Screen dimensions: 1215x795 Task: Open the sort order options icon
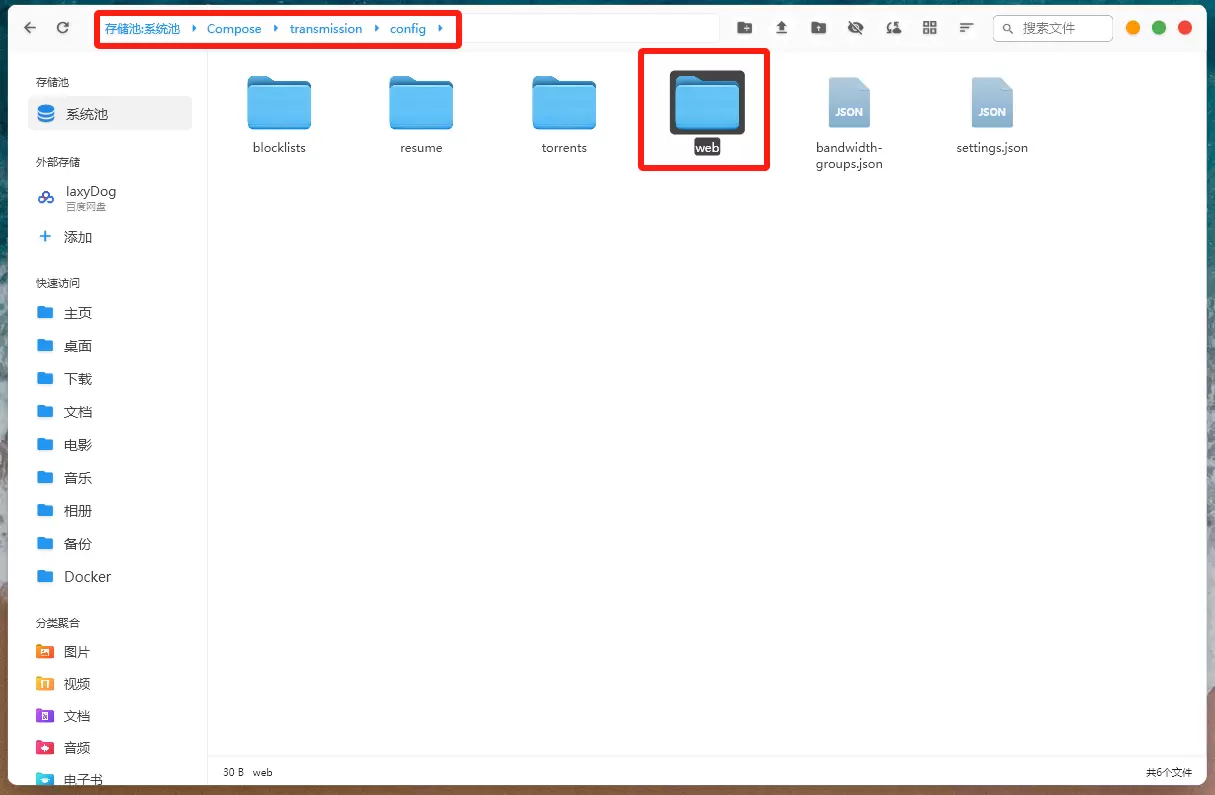[966, 28]
